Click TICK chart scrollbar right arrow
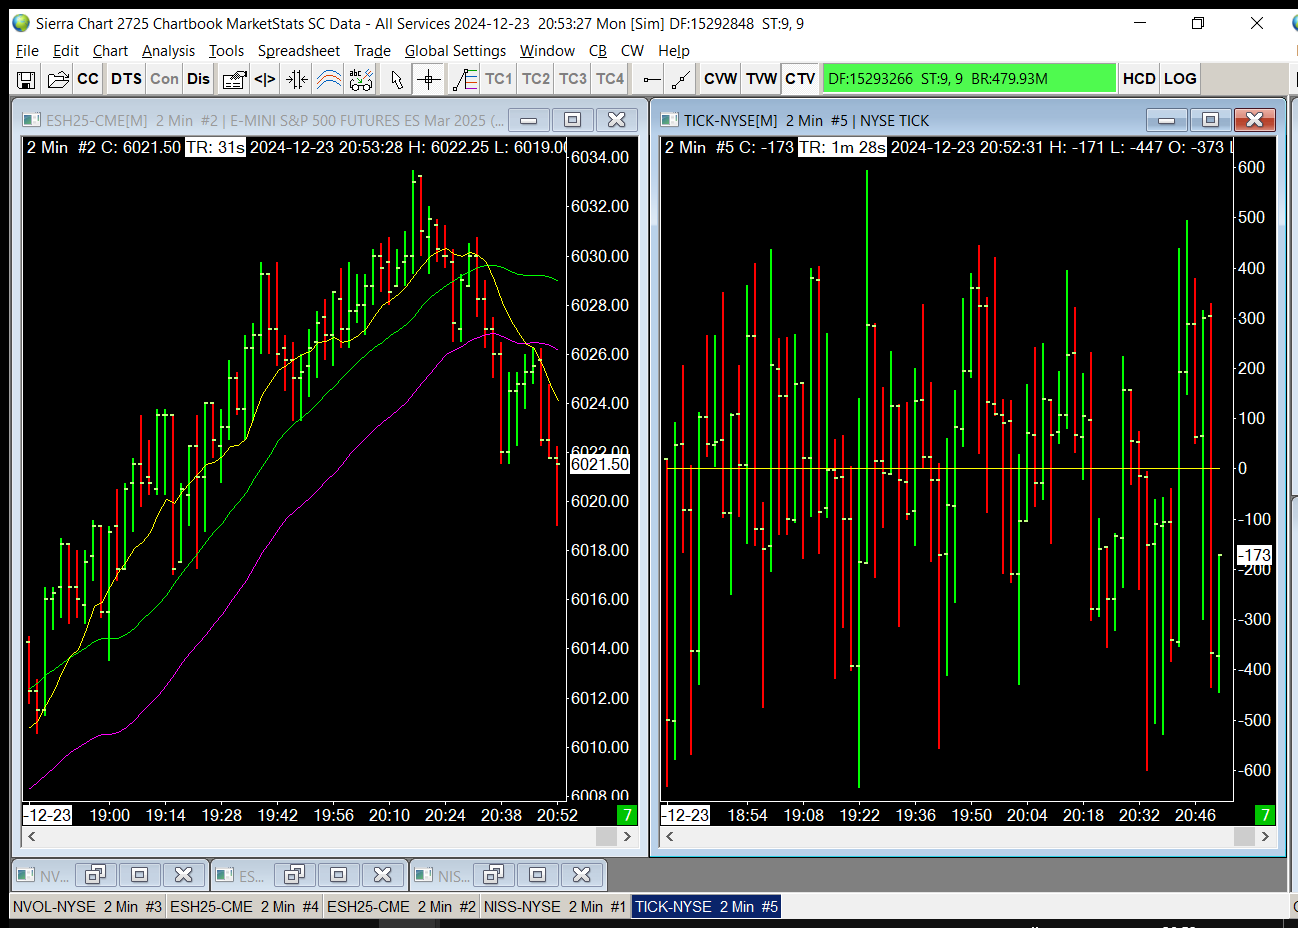 [x=1265, y=837]
